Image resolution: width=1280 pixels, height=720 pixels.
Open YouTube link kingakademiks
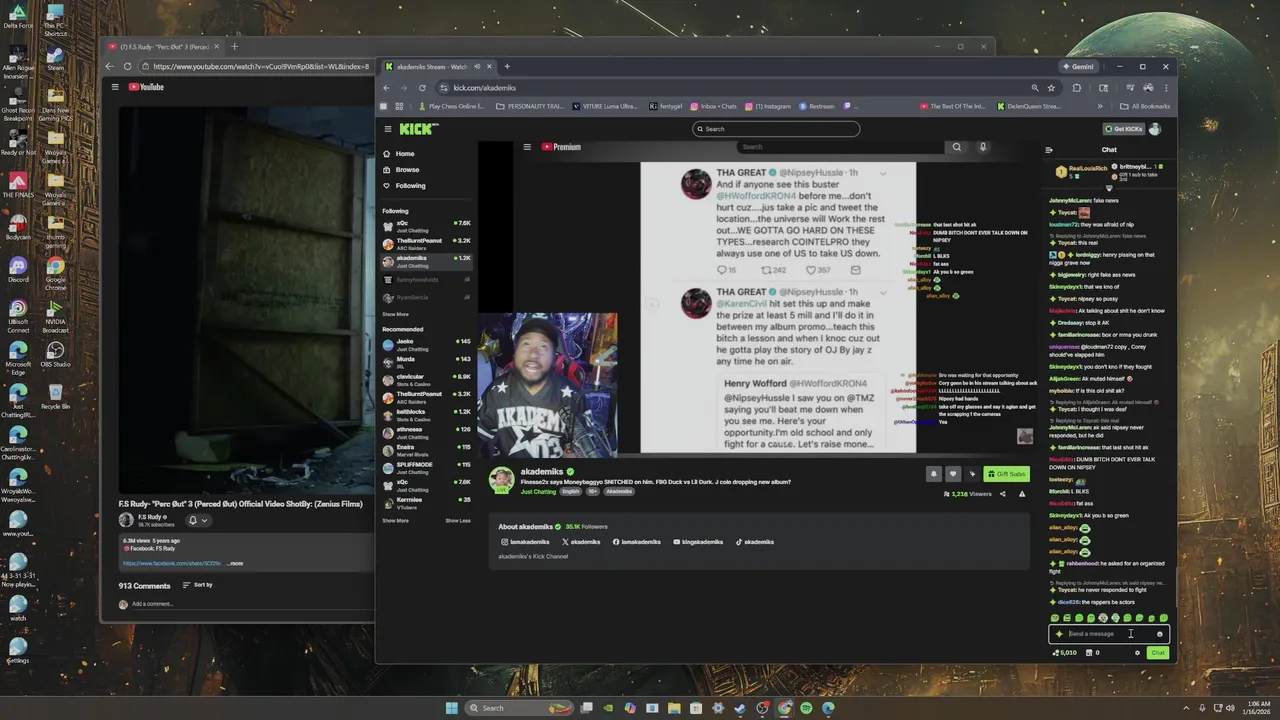tap(697, 542)
